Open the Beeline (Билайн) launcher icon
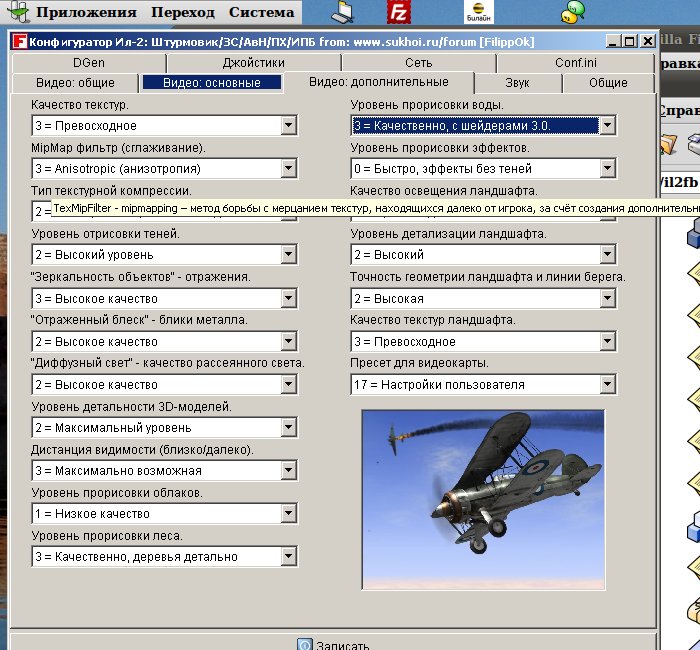Image resolution: width=700 pixels, height=650 pixels. coord(479,12)
